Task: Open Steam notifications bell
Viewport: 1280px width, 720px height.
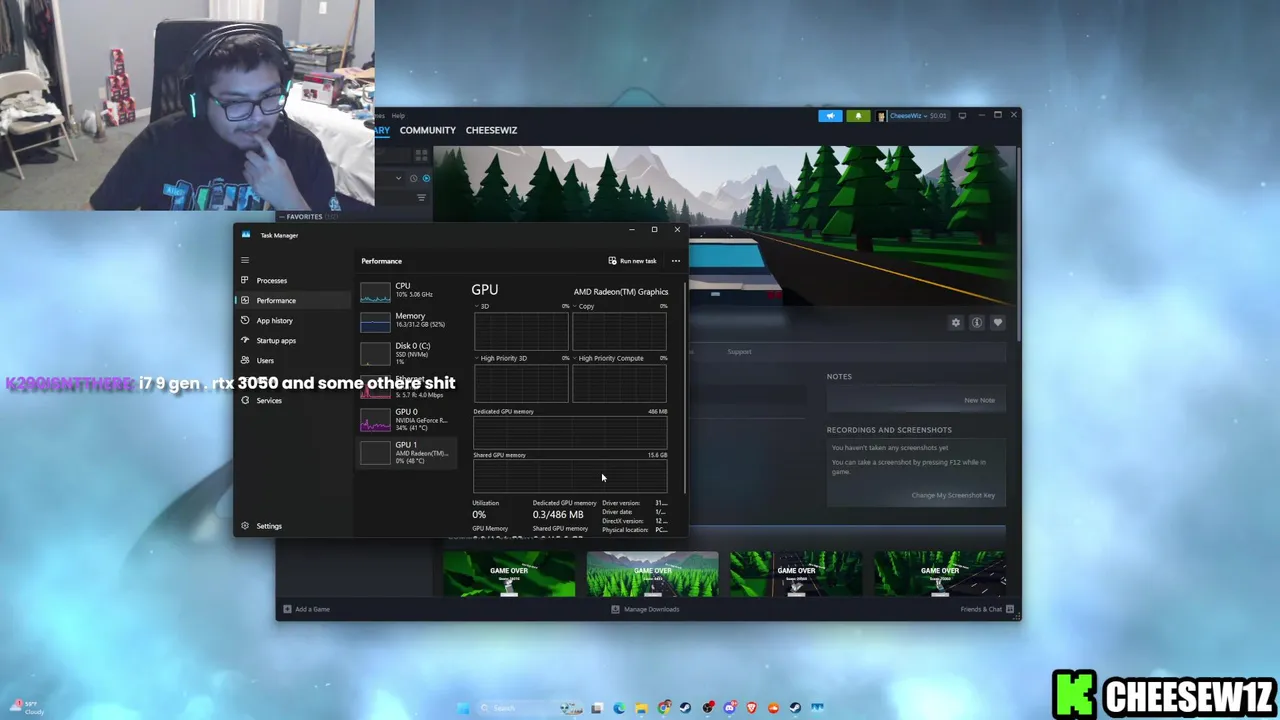Action: [858, 116]
